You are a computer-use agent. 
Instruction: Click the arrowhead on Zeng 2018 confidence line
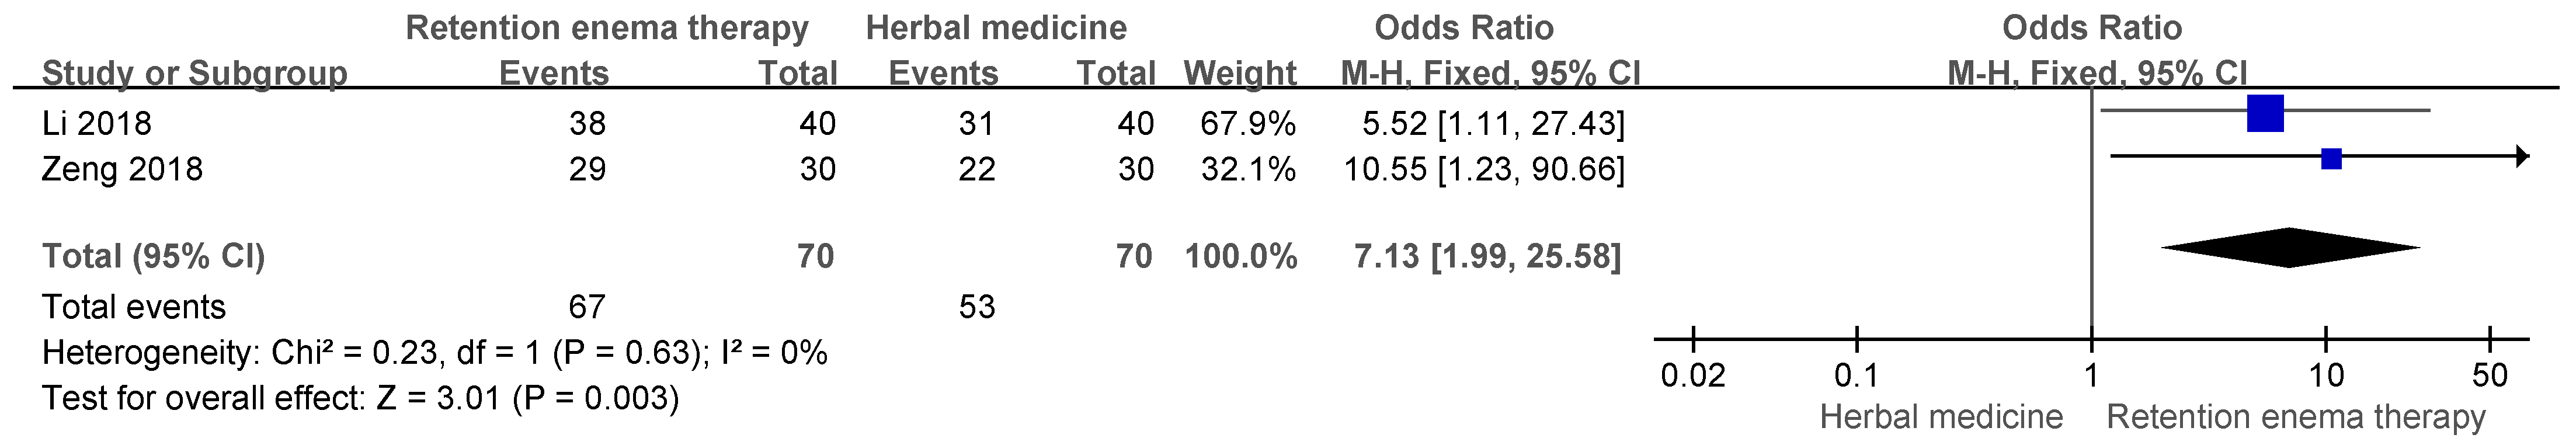2522,156
